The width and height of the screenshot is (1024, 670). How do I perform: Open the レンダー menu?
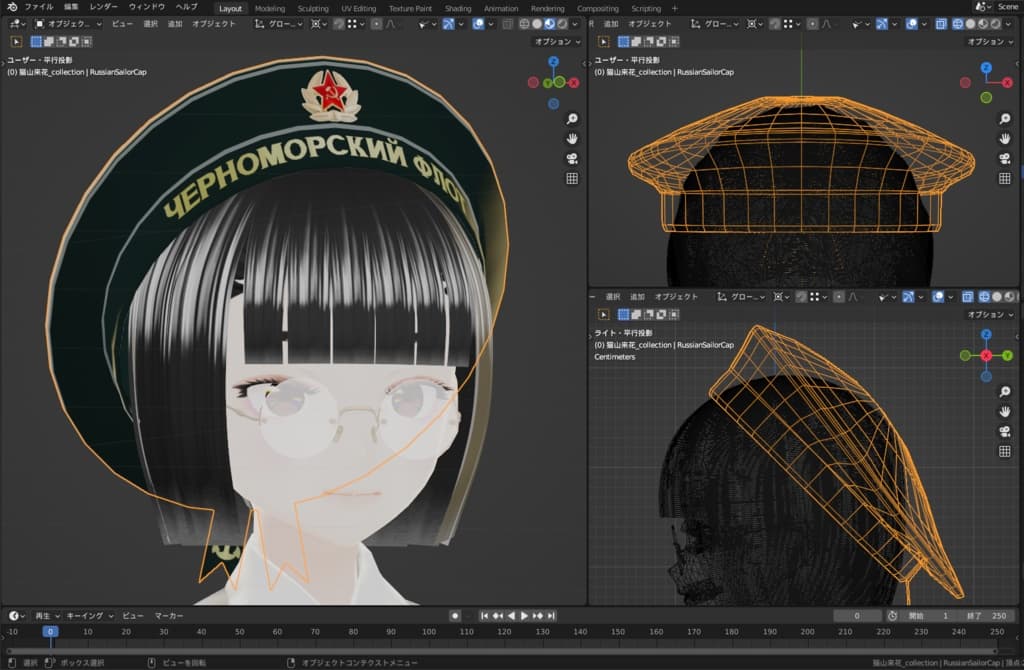tap(104, 7)
